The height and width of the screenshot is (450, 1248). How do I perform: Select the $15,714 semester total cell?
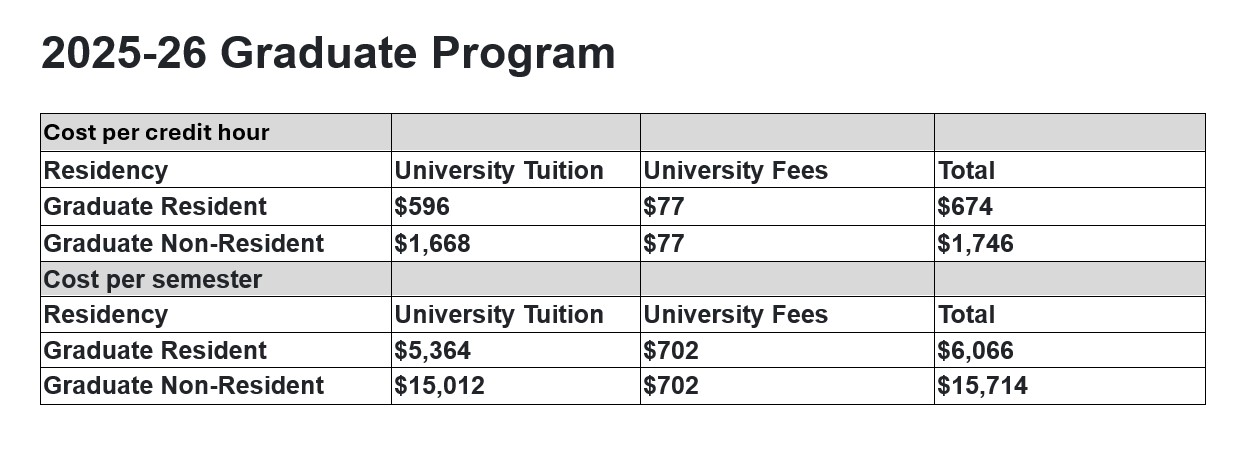click(982, 386)
